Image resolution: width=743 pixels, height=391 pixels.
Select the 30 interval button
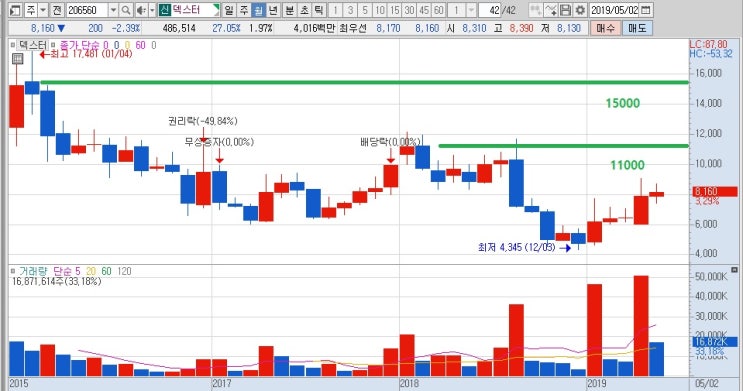[x=409, y=10]
